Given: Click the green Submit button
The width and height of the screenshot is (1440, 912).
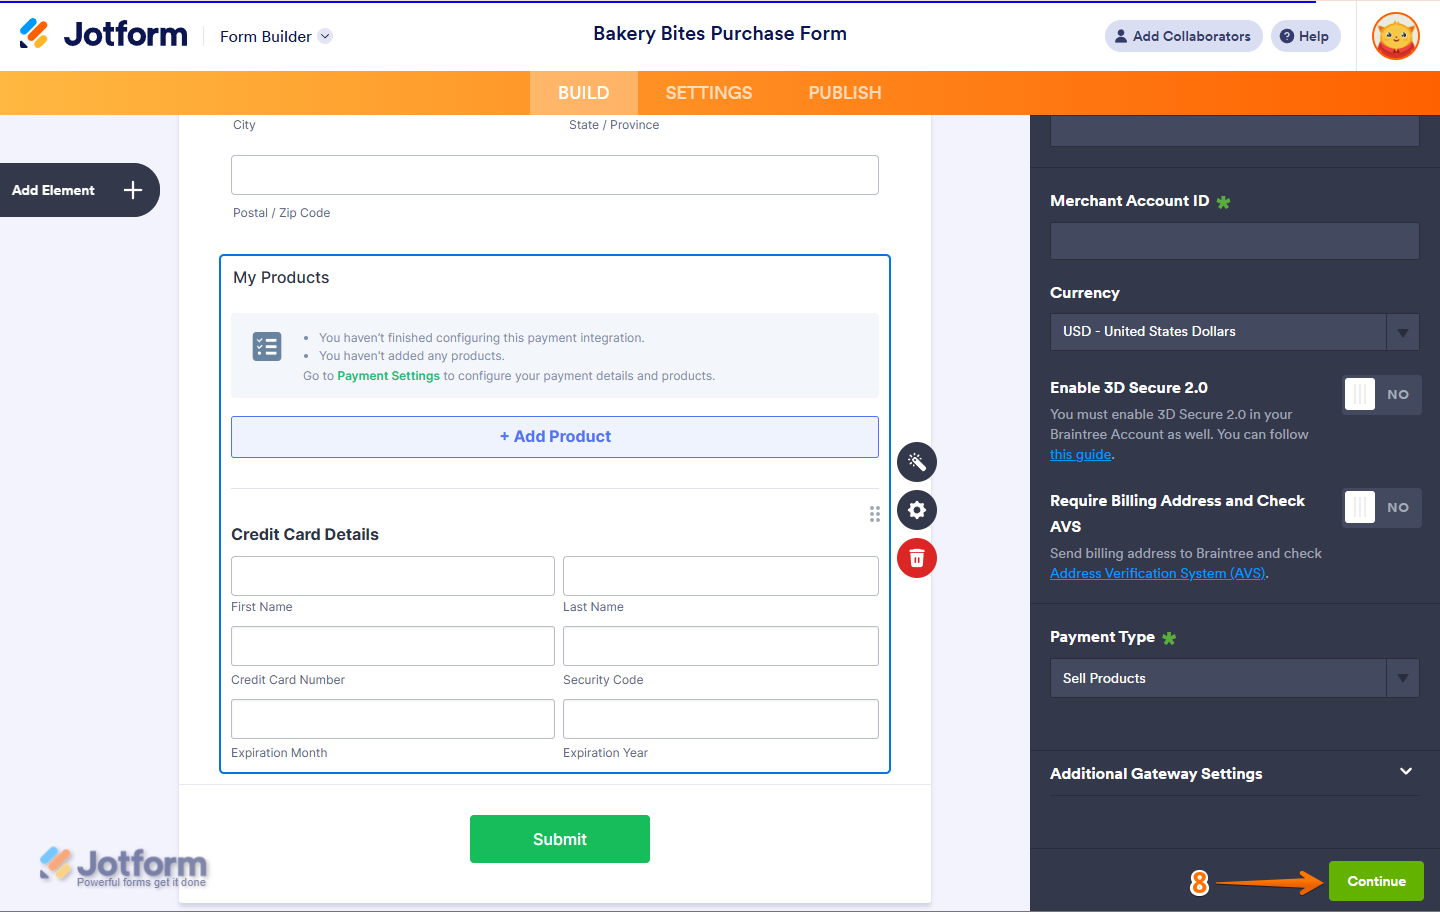Looking at the screenshot, I should [x=560, y=839].
